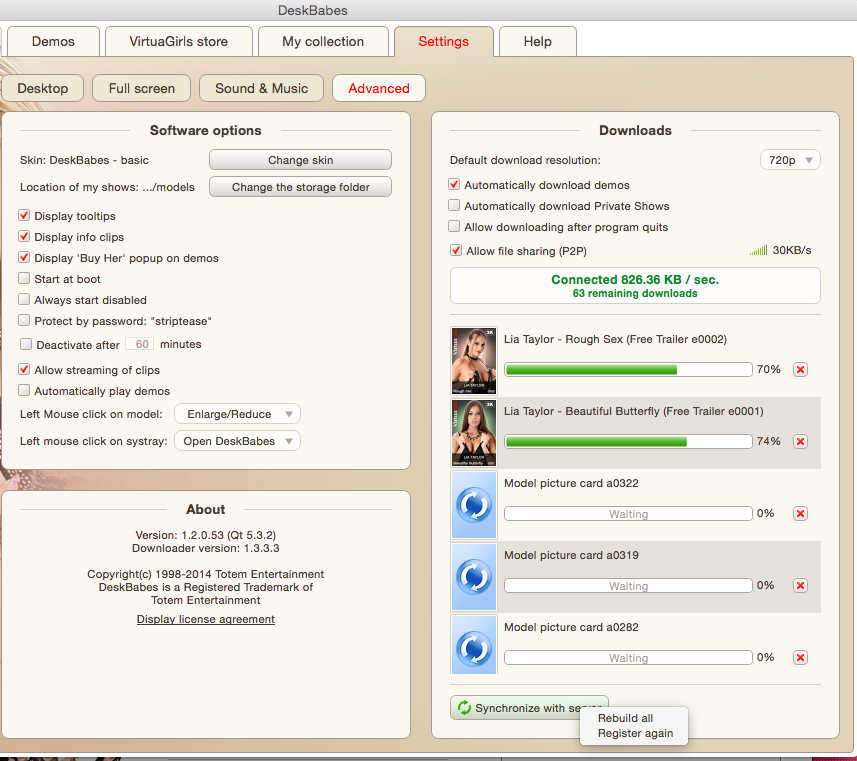Enable Protect by password option

[x=24, y=320]
